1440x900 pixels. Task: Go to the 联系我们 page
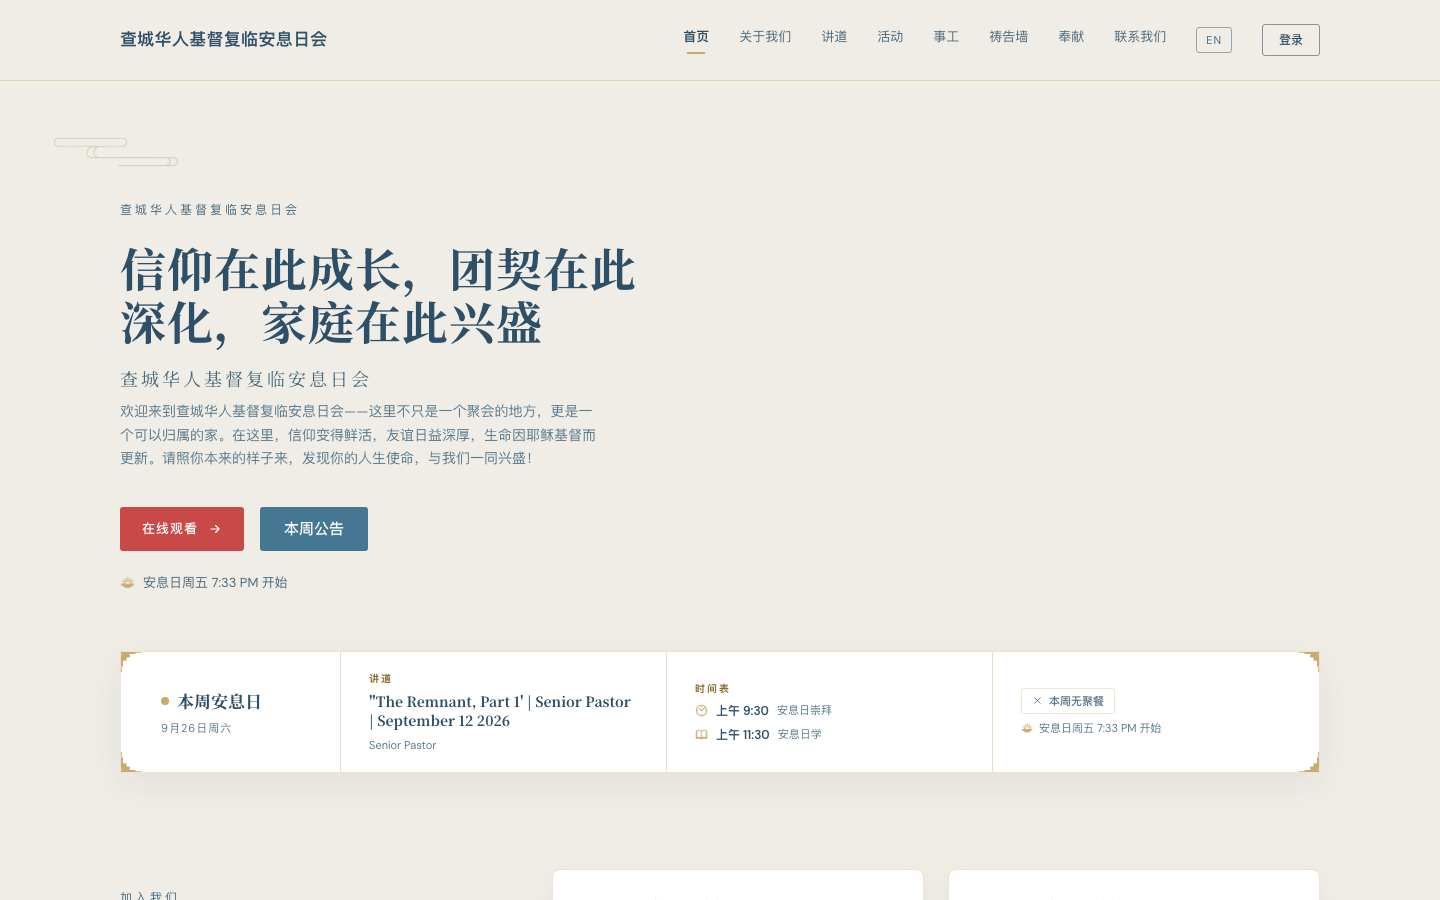[1140, 37]
